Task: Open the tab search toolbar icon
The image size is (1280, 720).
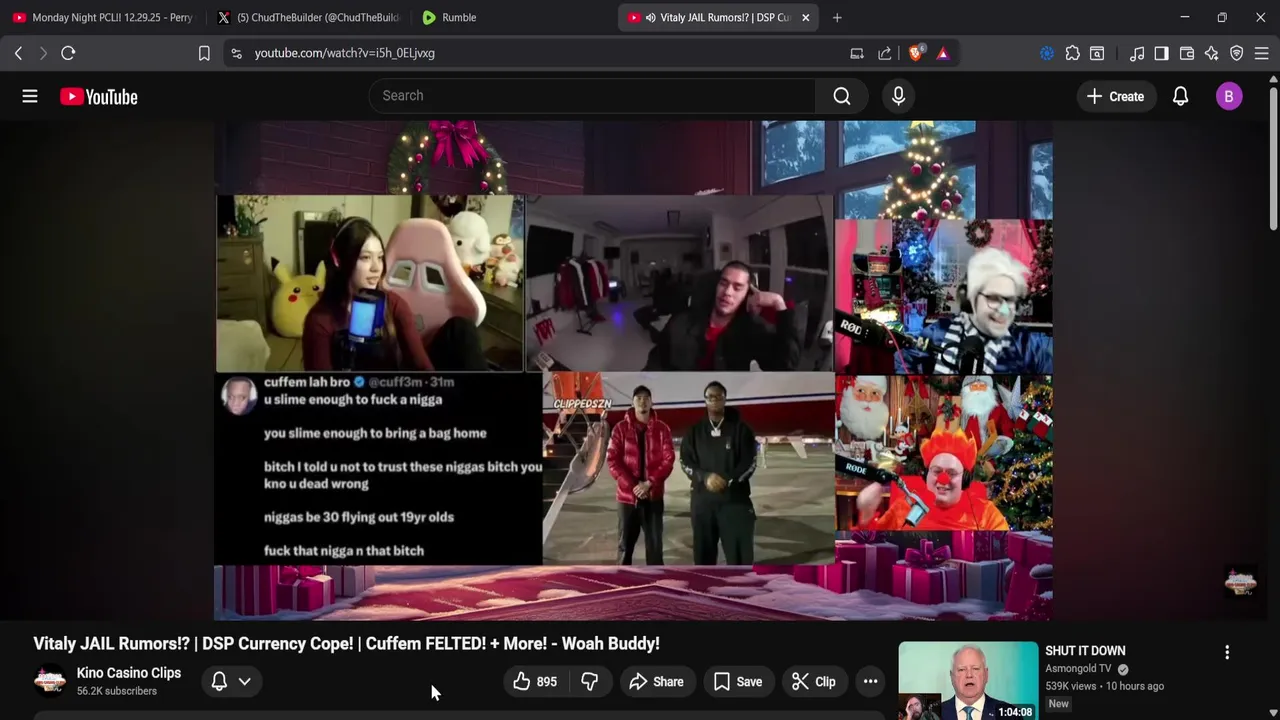Action: point(1097,53)
